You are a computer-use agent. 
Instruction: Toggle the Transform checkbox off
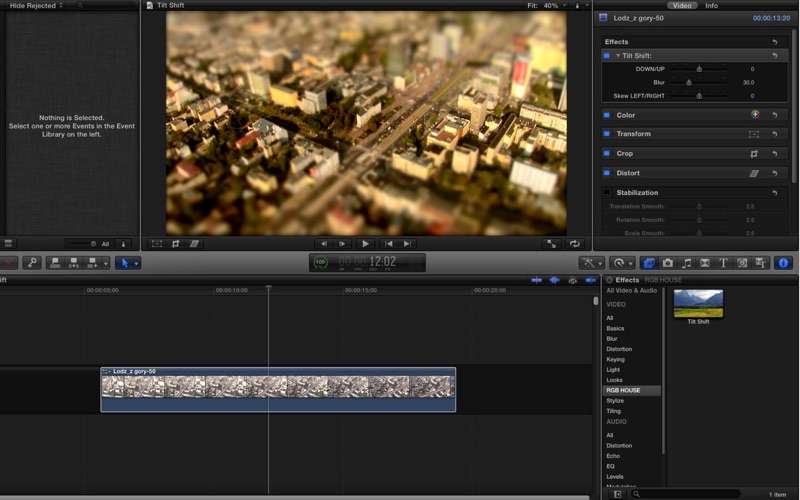click(x=607, y=134)
